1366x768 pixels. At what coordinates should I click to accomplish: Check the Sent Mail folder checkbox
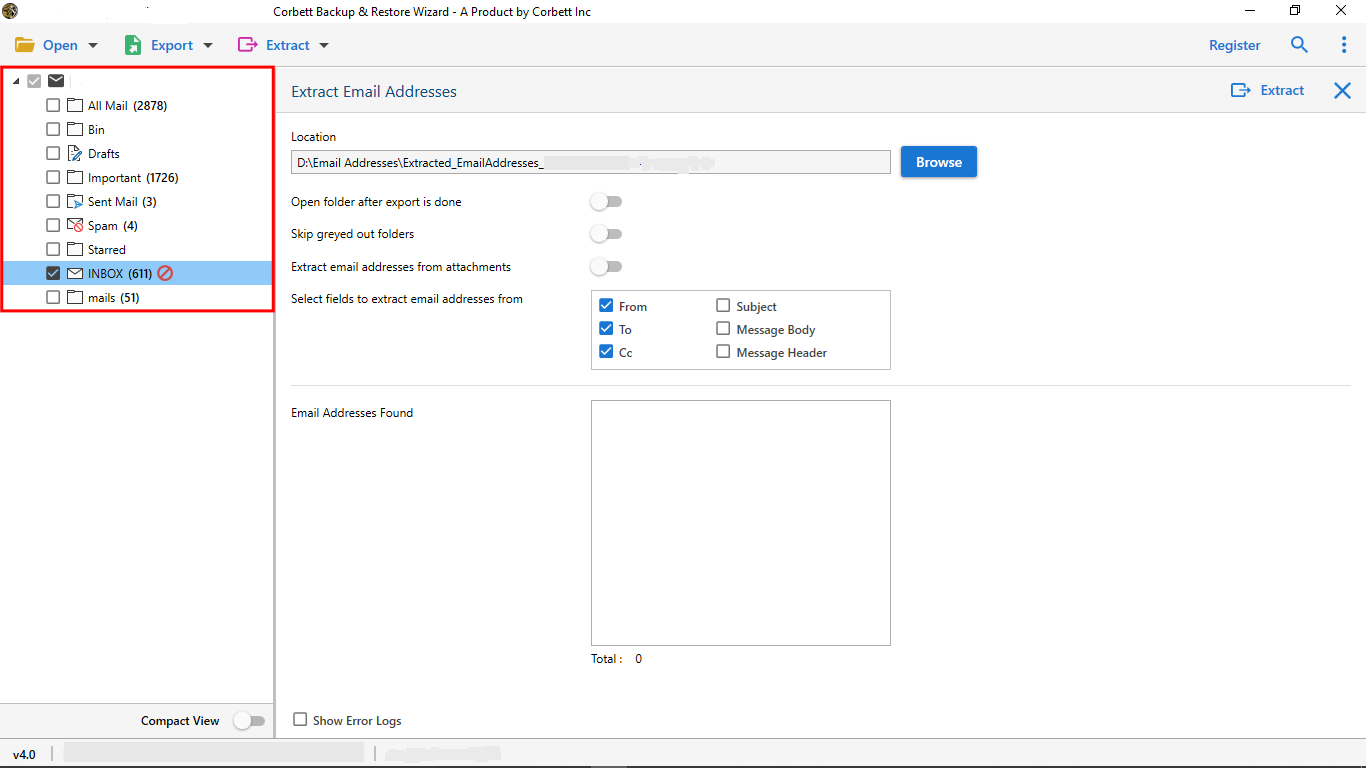click(x=53, y=201)
